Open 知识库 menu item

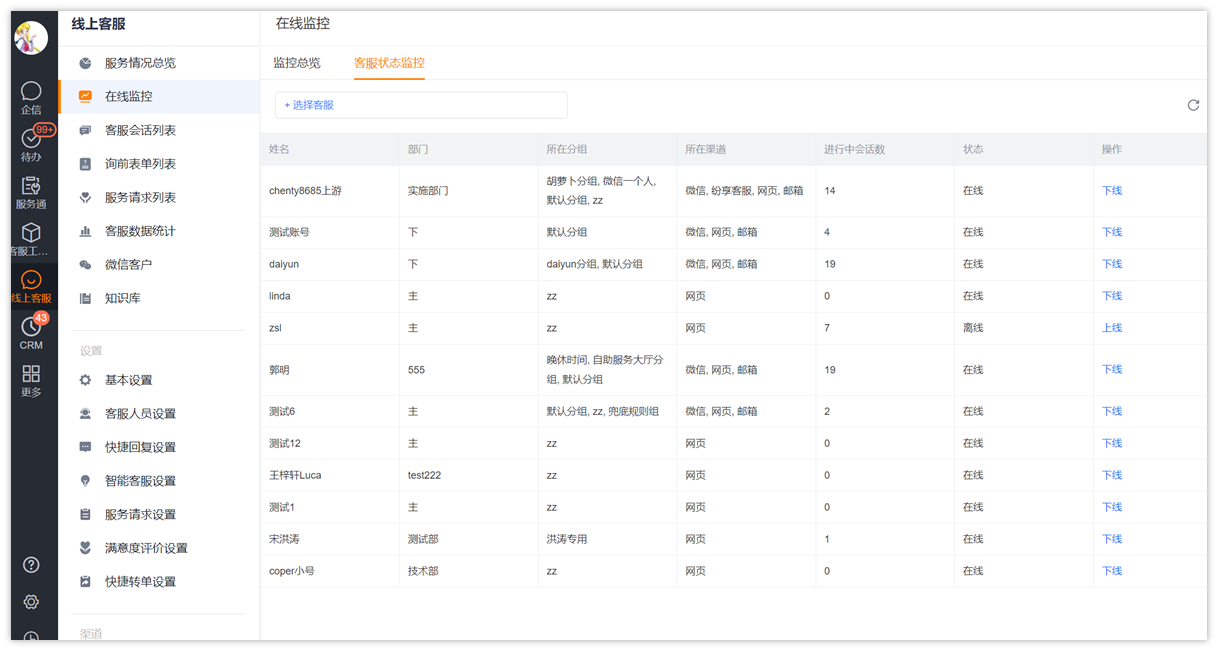pyautogui.click(x=158, y=298)
